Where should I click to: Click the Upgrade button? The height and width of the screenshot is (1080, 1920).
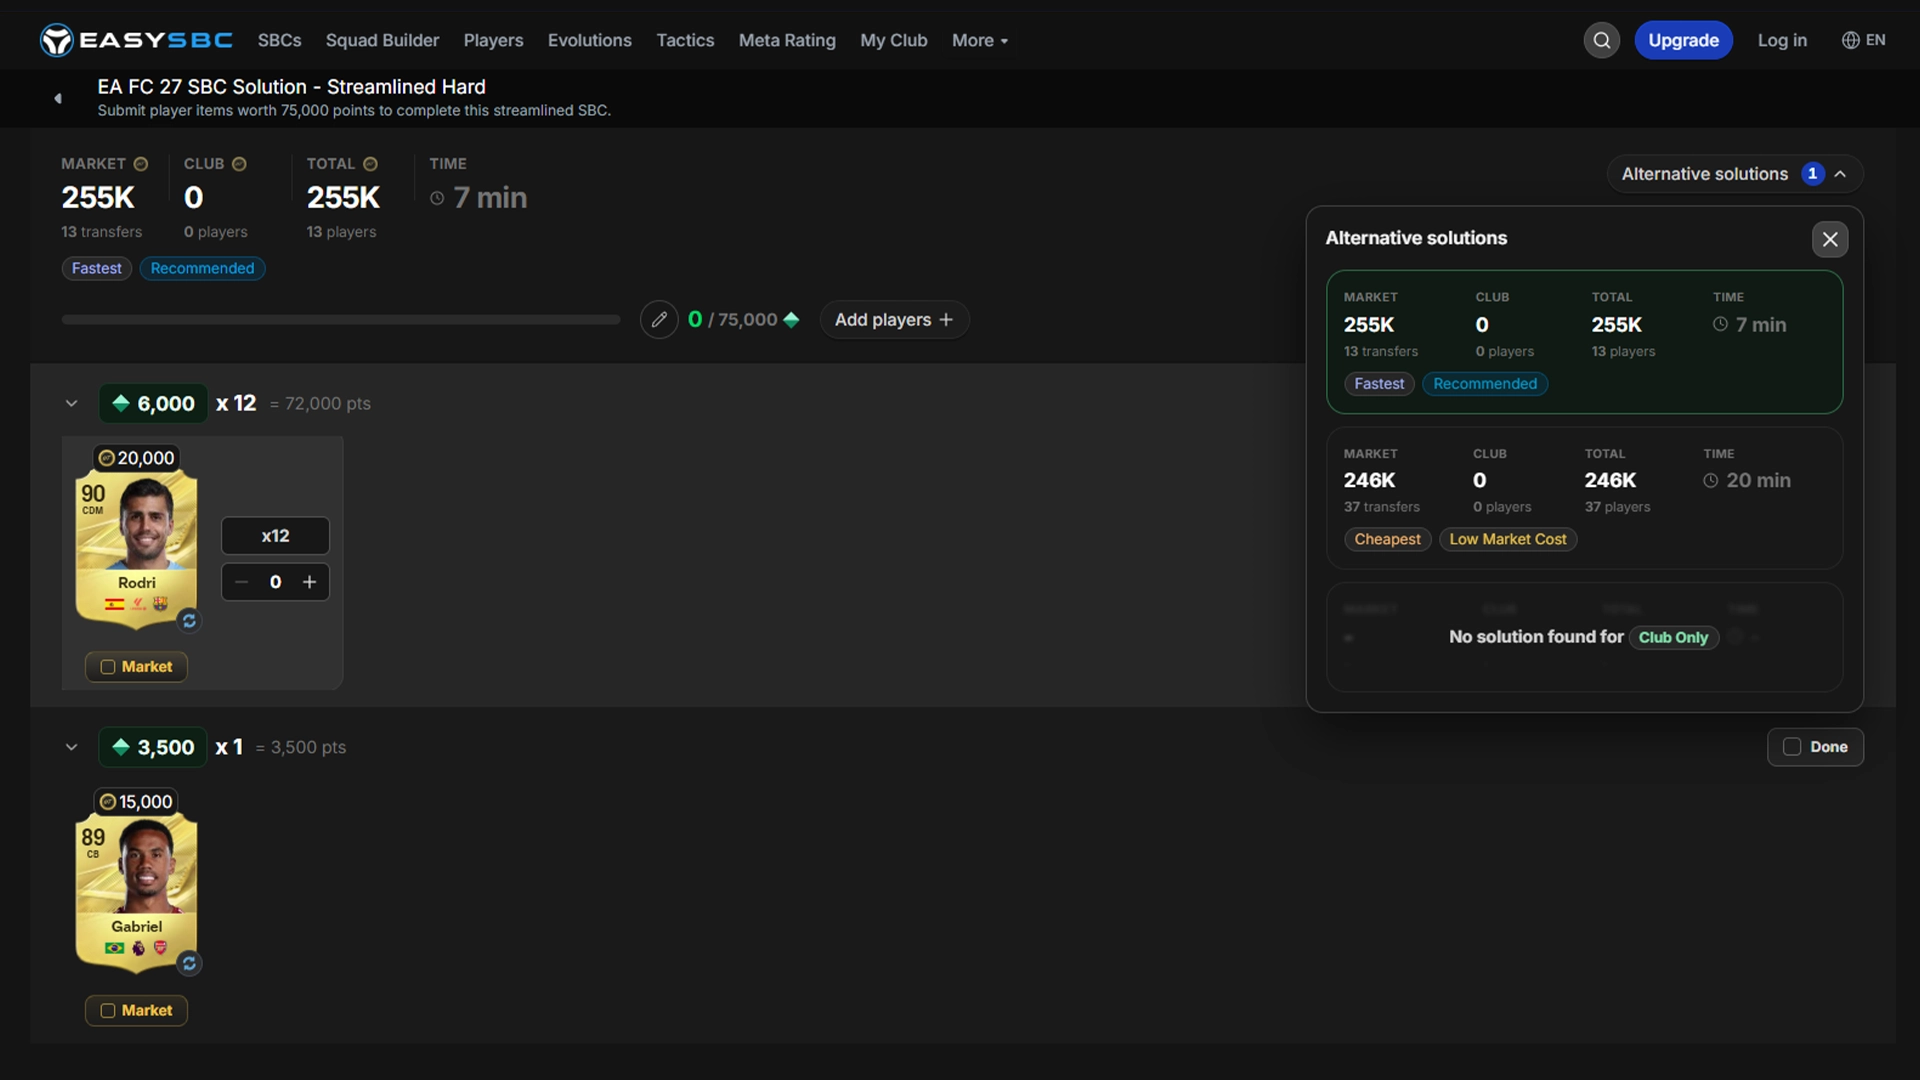pos(1683,40)
